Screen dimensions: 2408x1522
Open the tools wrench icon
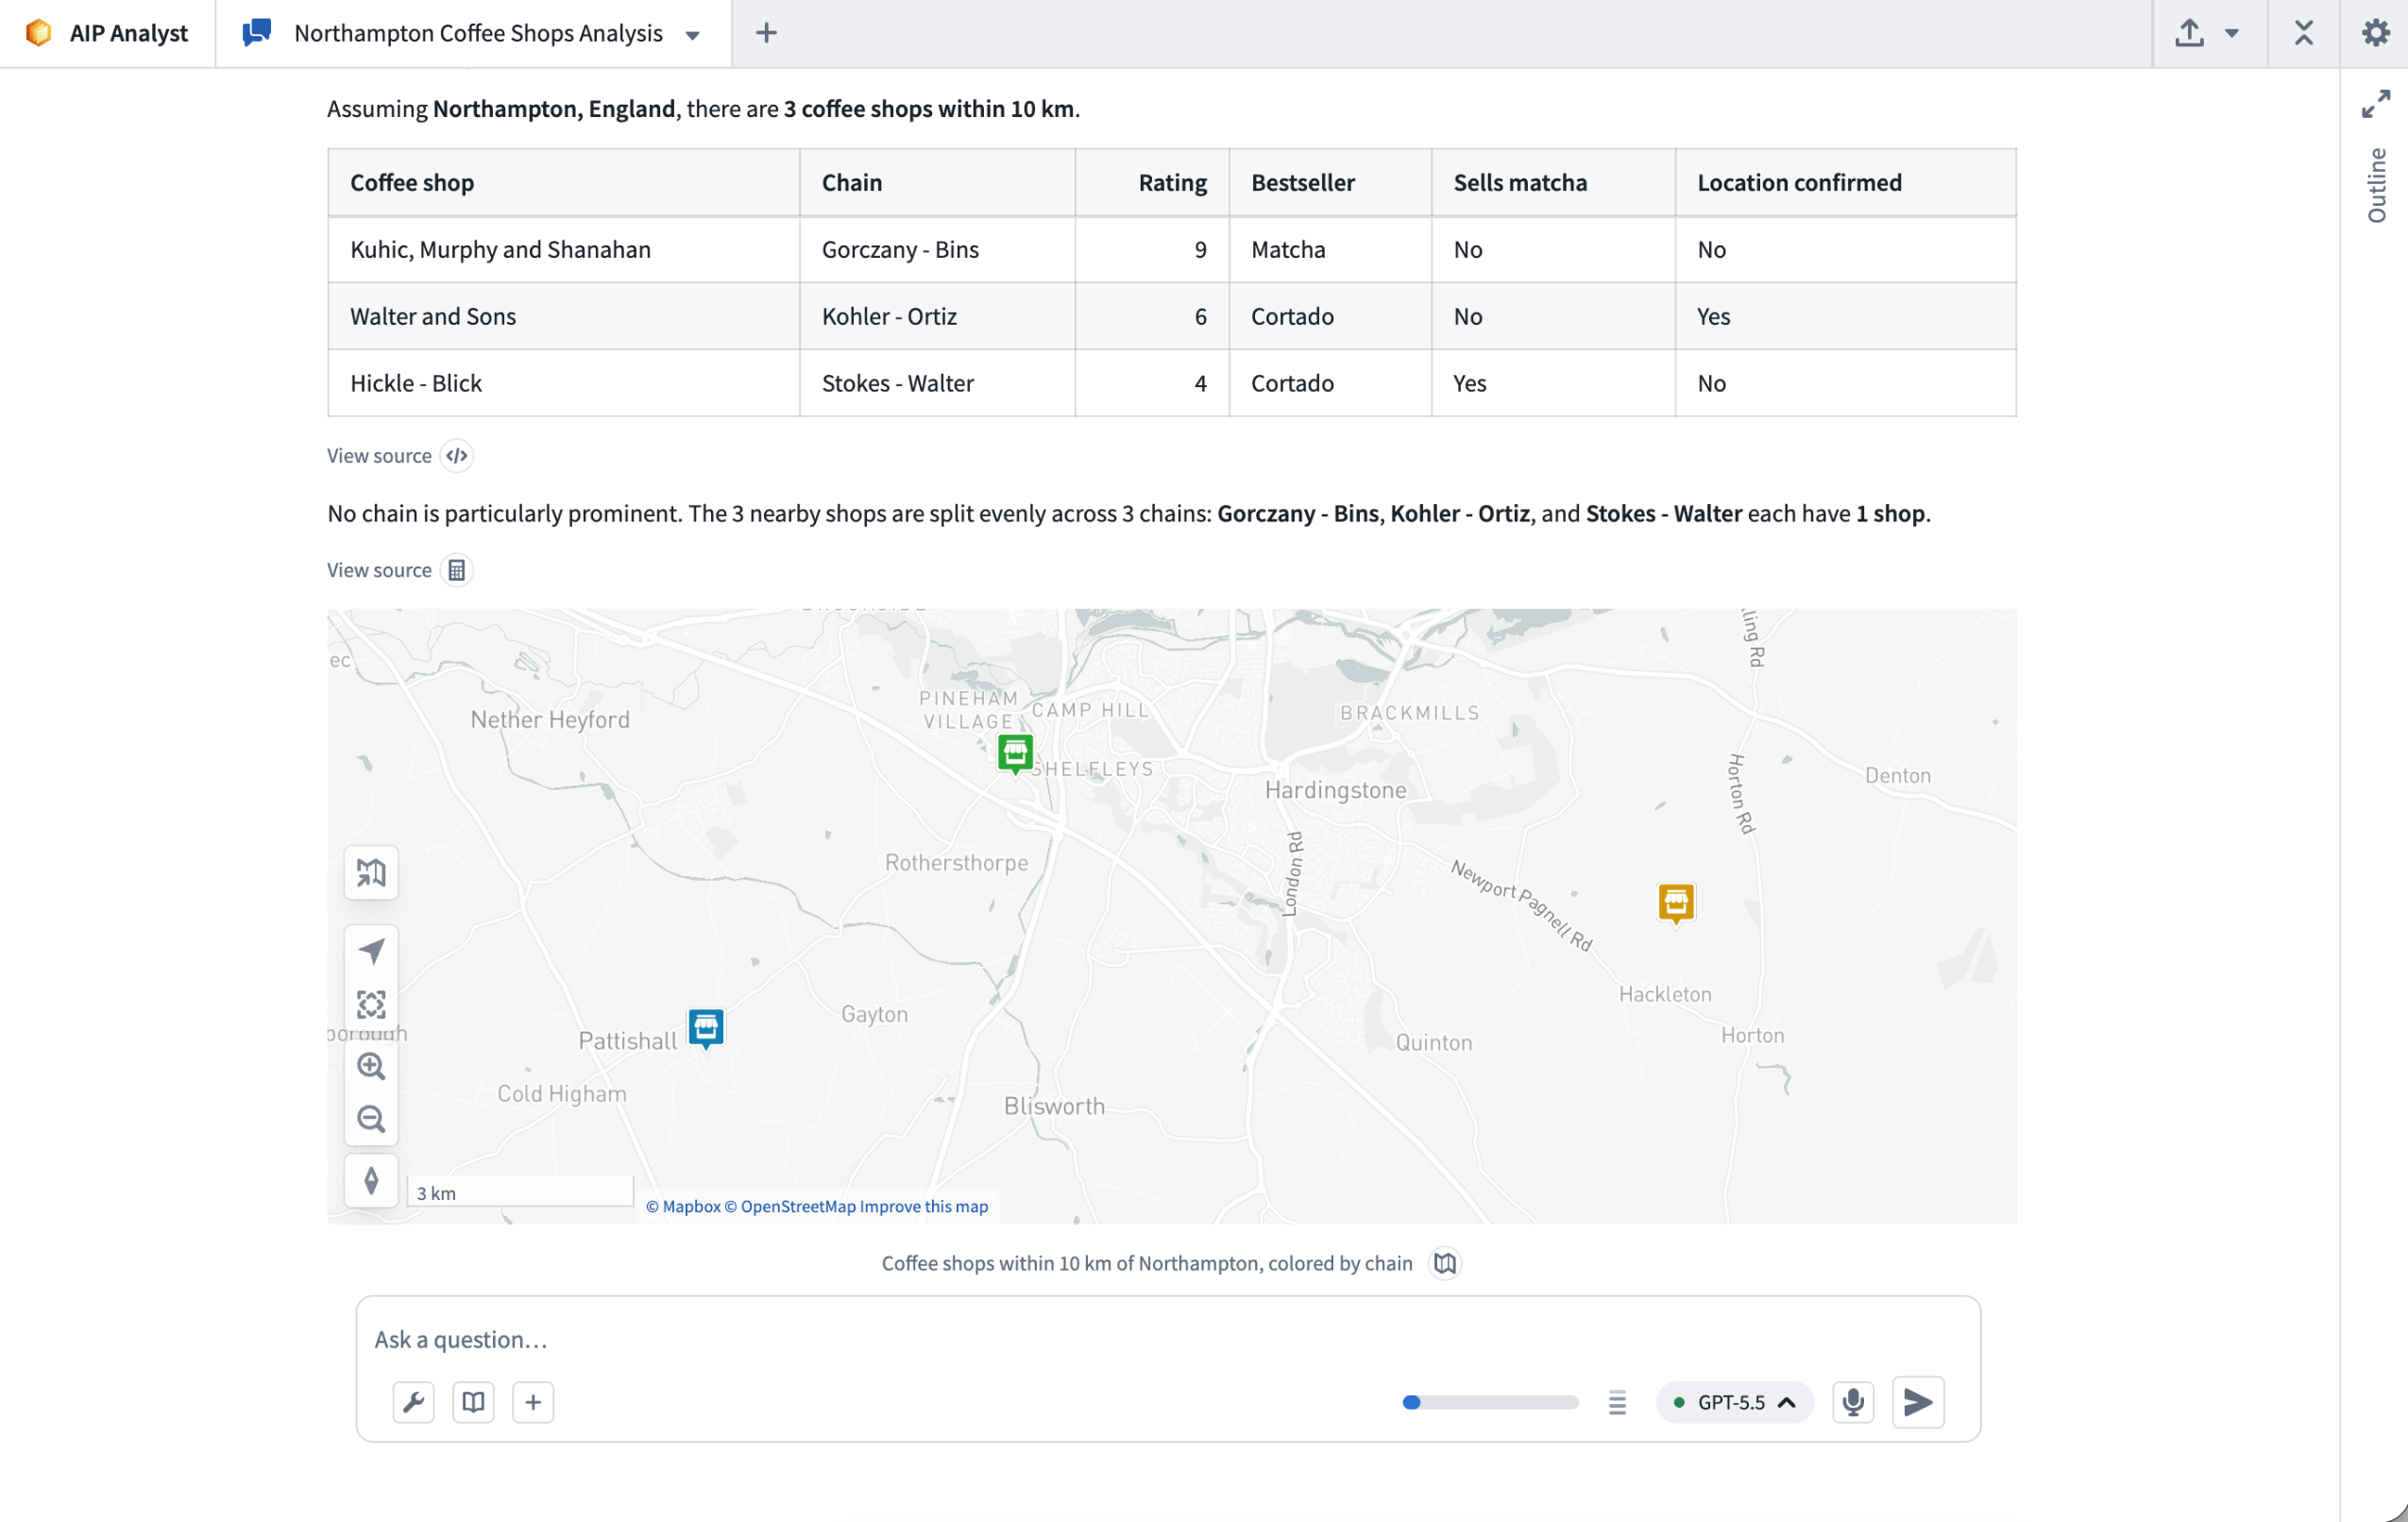(x=413, y=1402)
